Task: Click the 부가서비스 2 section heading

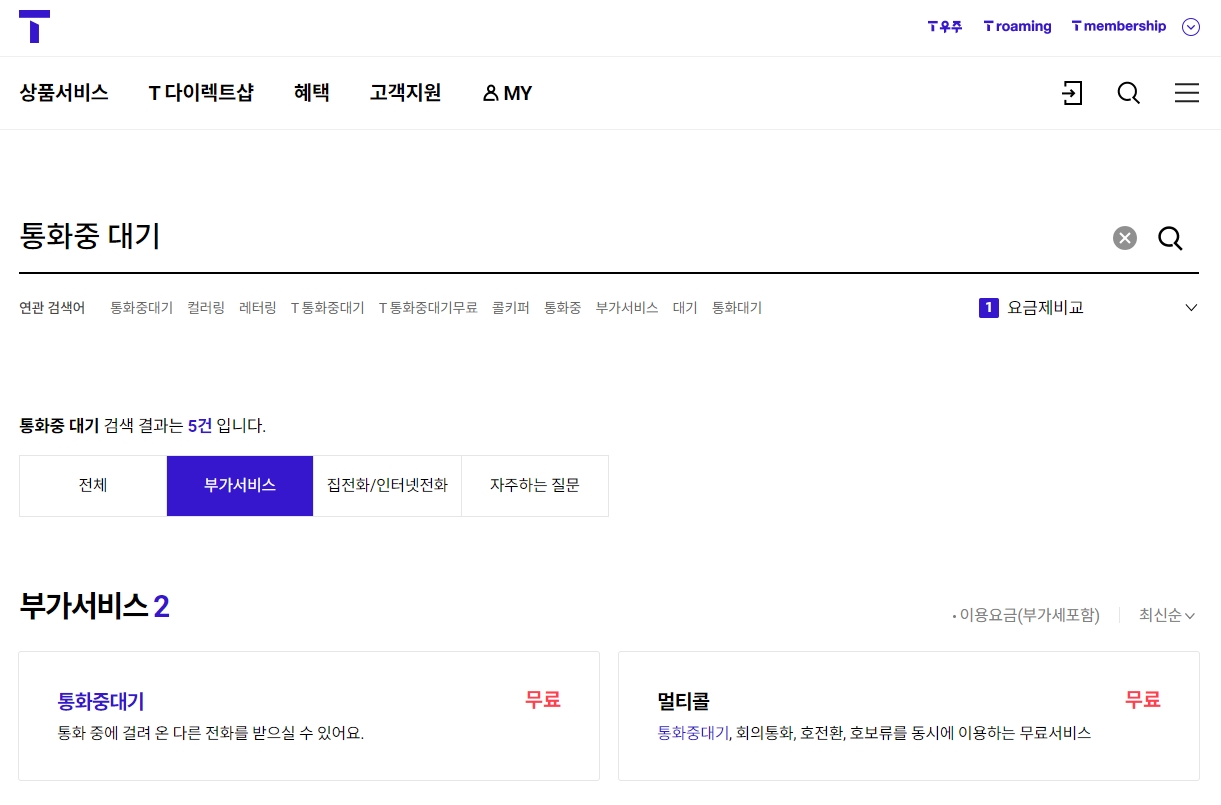Action: pos(94,606)
